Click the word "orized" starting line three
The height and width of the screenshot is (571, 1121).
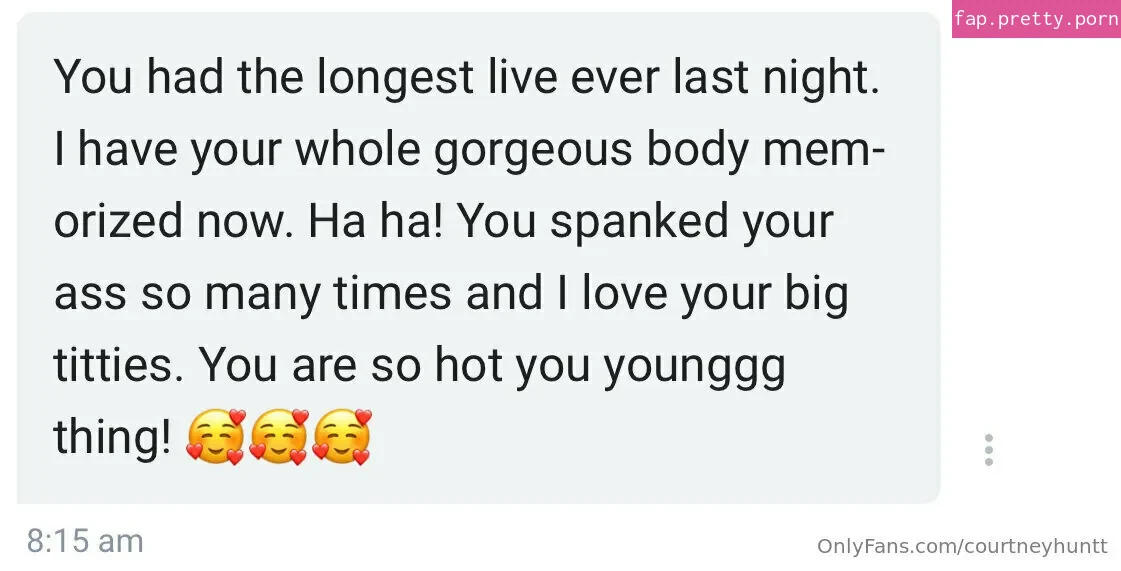[118, 221]
